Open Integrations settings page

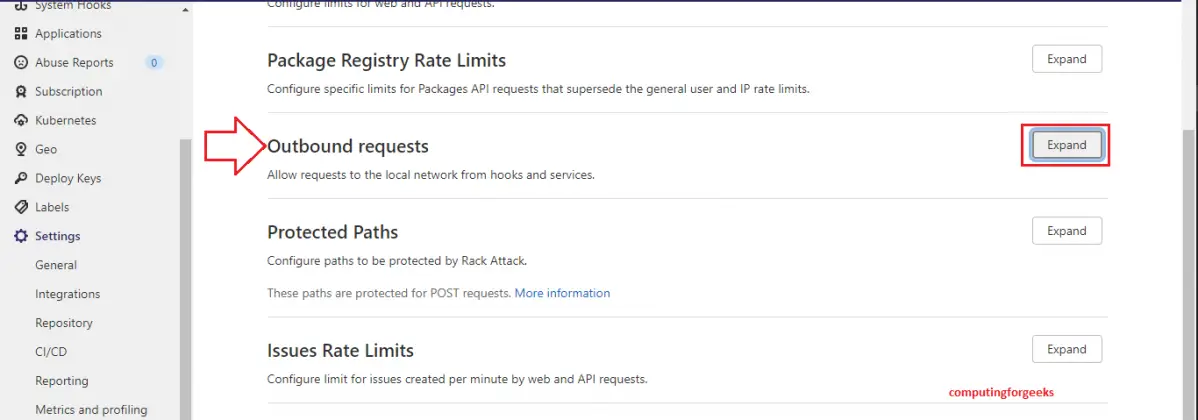click(x=67, y=294)
